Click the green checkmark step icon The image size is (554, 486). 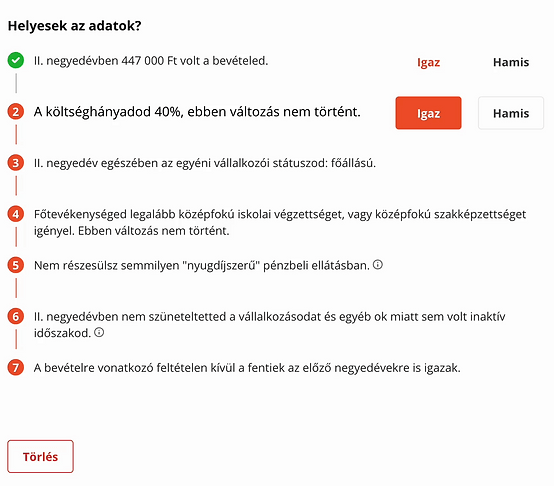[16, 60]
